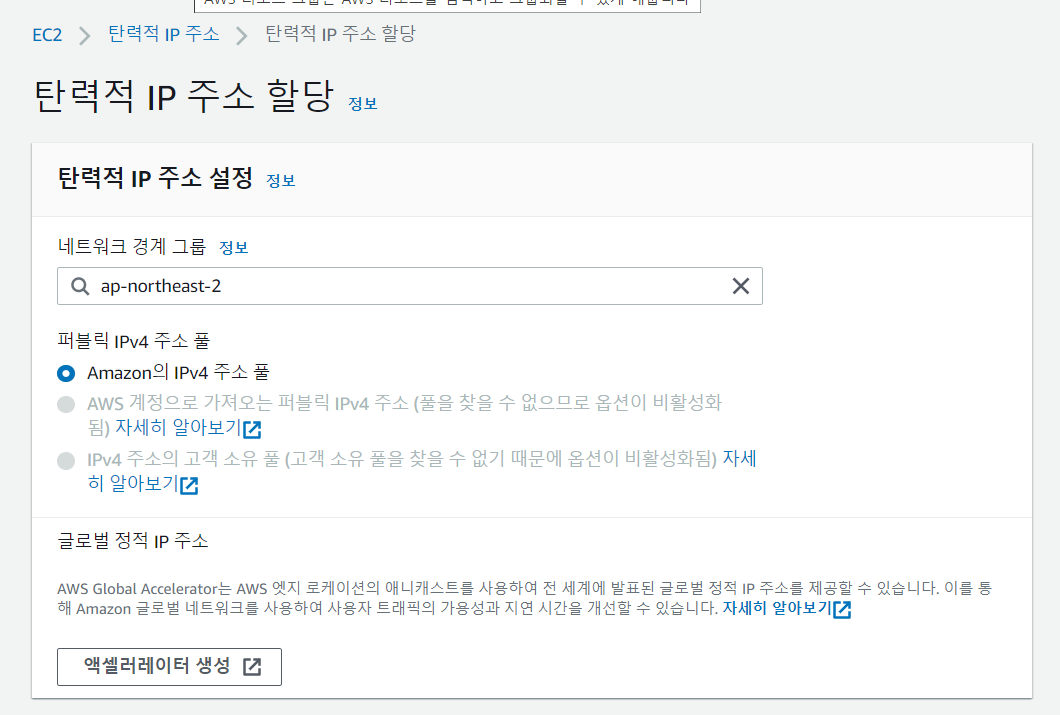Viewport: 1060px width, 715px height.
Task: Clear the ap-northeast-2 field with X icon
Action: [741, 286]
